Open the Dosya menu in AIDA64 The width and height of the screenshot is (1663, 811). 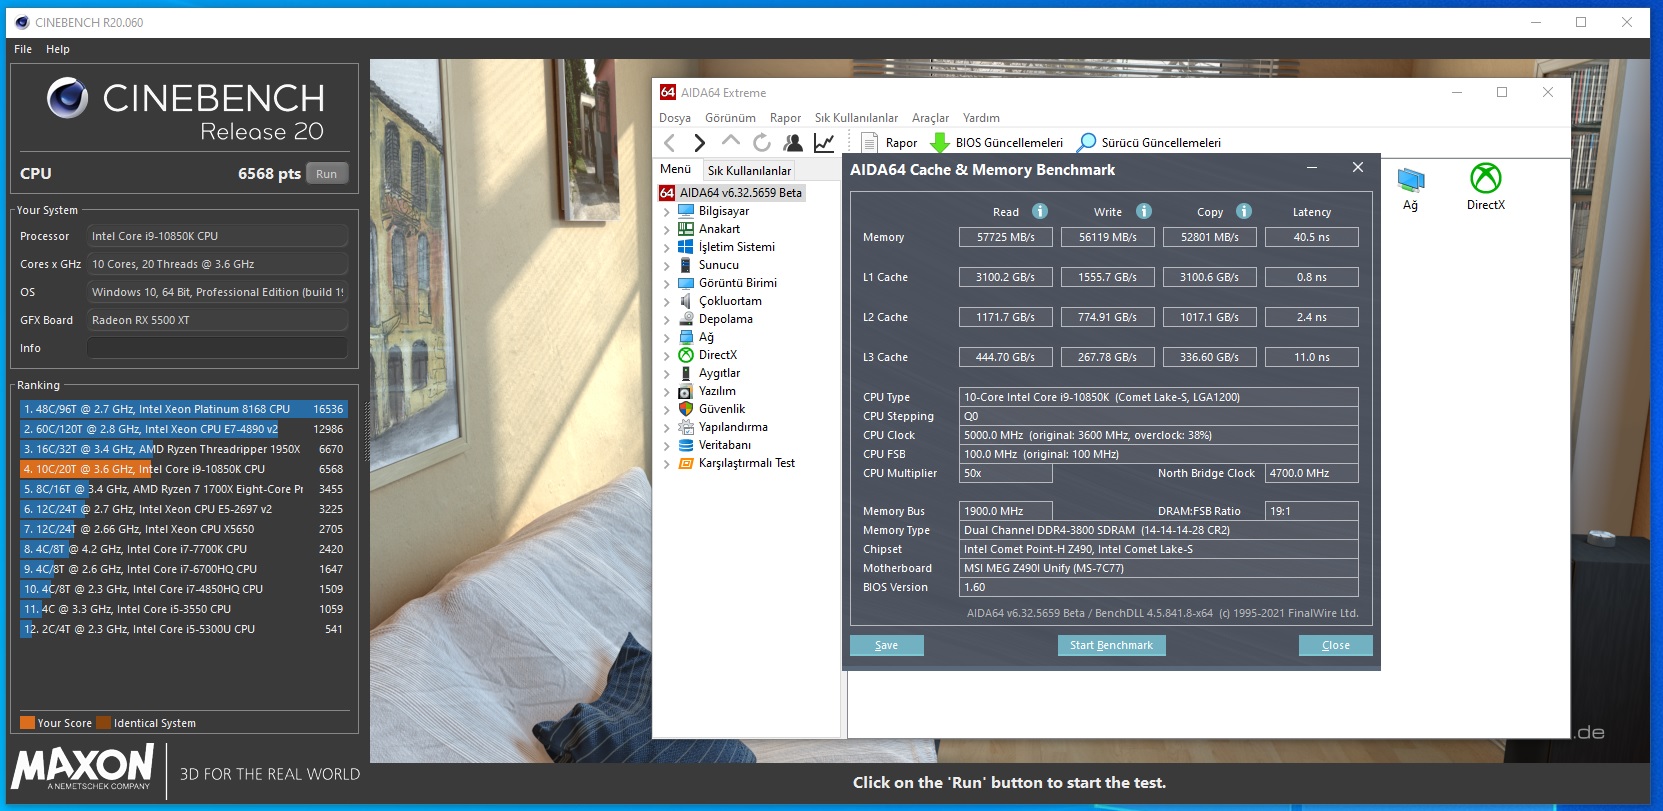point(675,118)
